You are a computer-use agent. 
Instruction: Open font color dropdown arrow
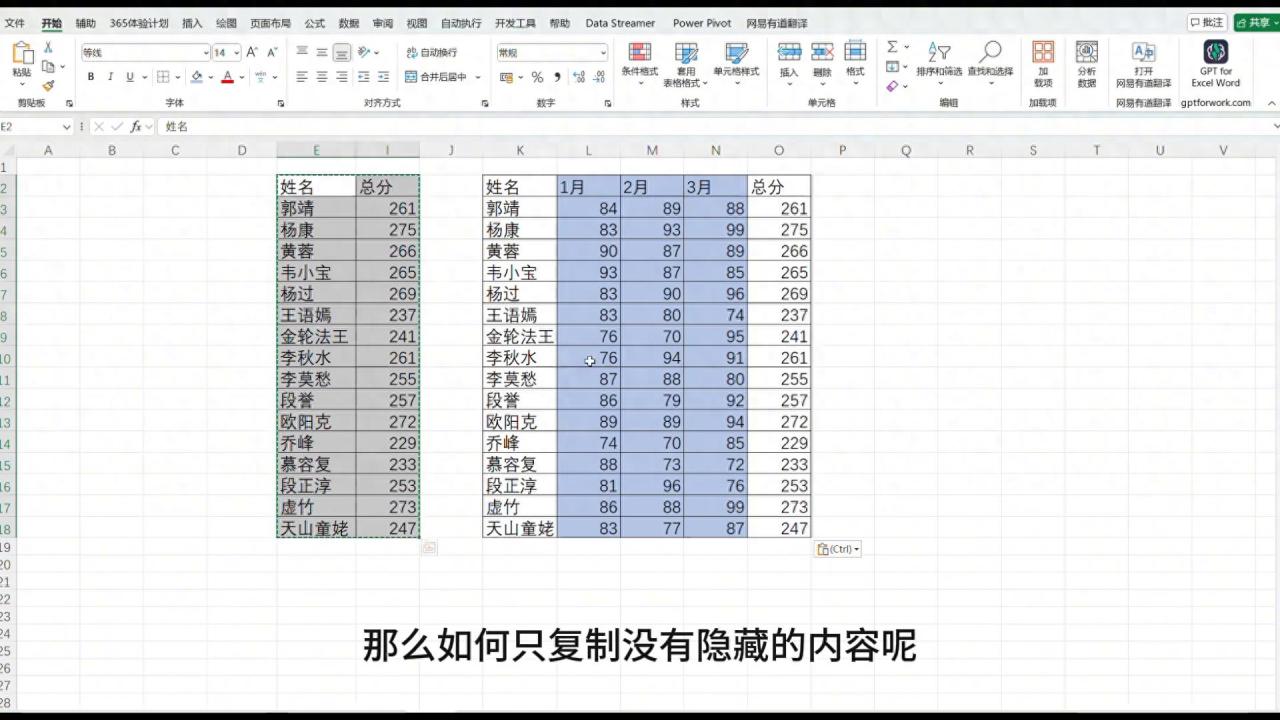(x=243, y=77)
